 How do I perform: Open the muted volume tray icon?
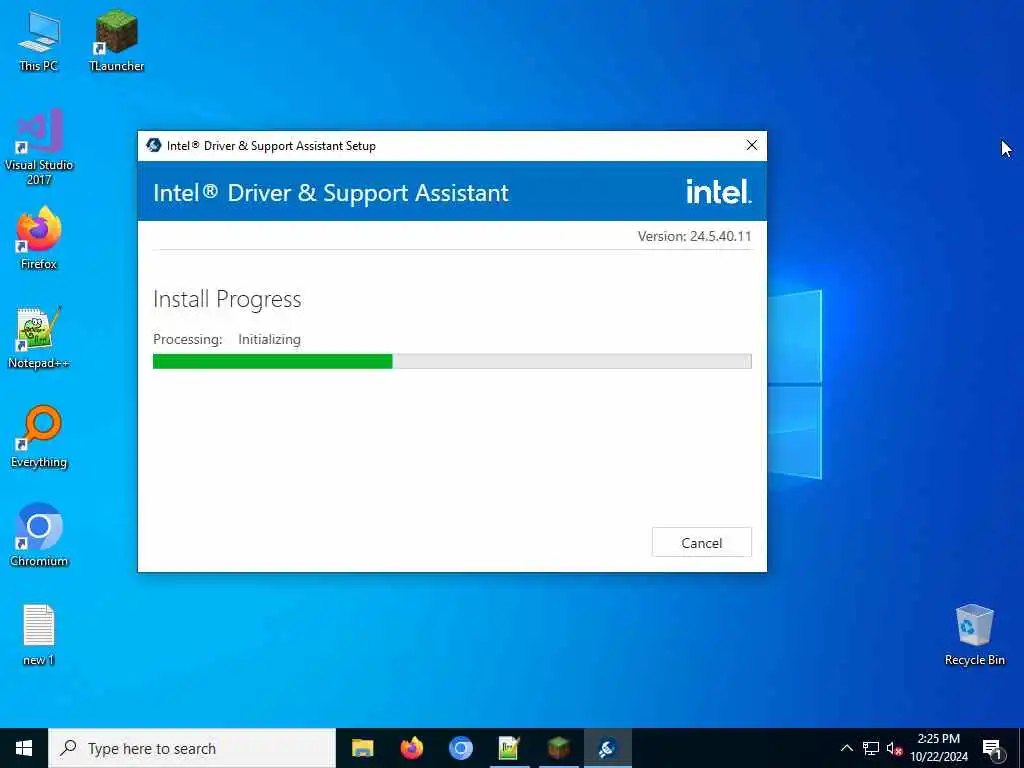pyautogui.click(x=894, y=748)
